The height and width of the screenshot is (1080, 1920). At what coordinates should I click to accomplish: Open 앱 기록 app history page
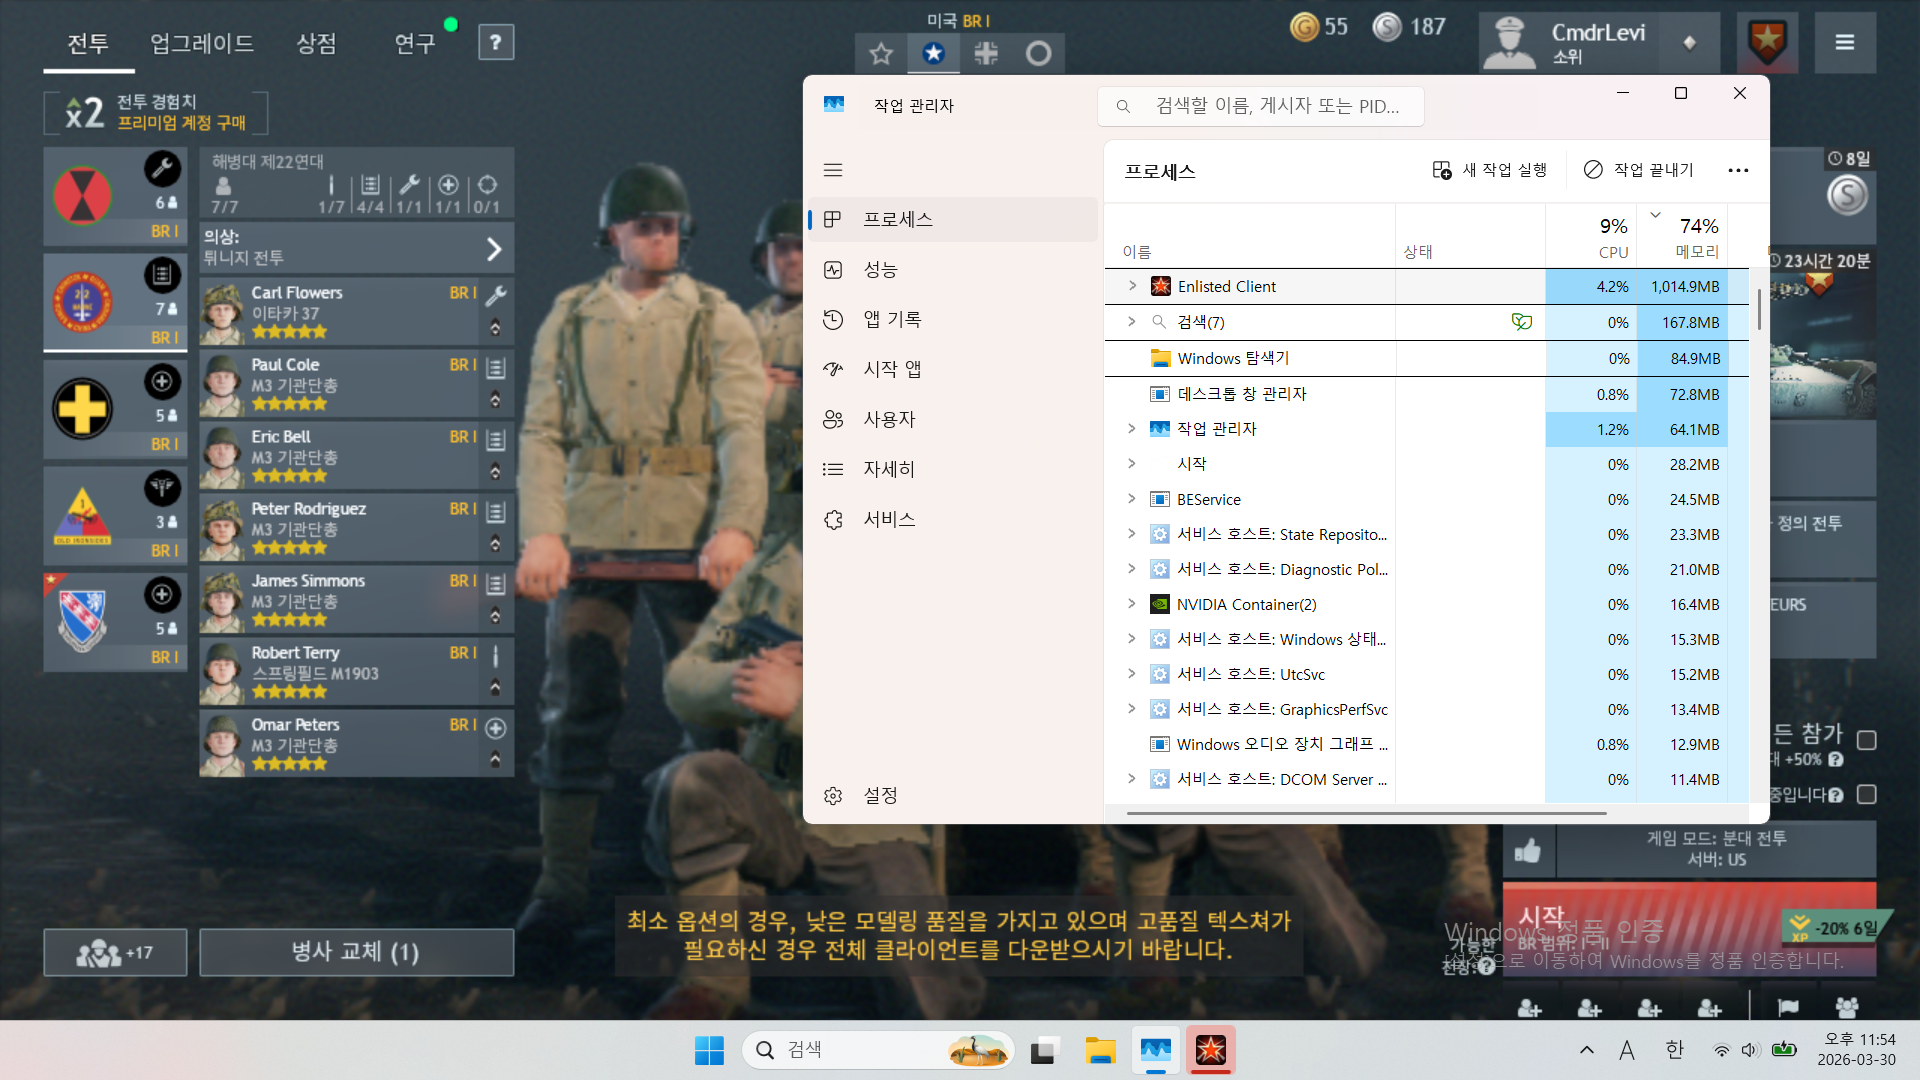point(891,320)
